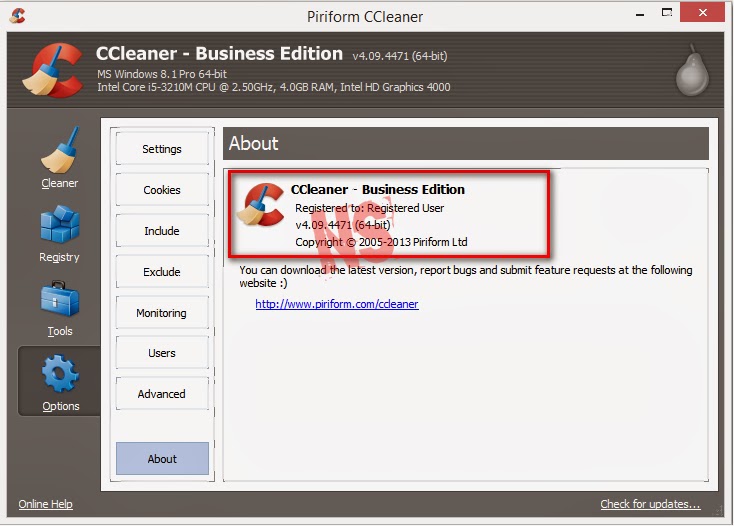Open the Cleaner section
The image size is (734, 526).
pyautogui.click(x=59, y=158)
